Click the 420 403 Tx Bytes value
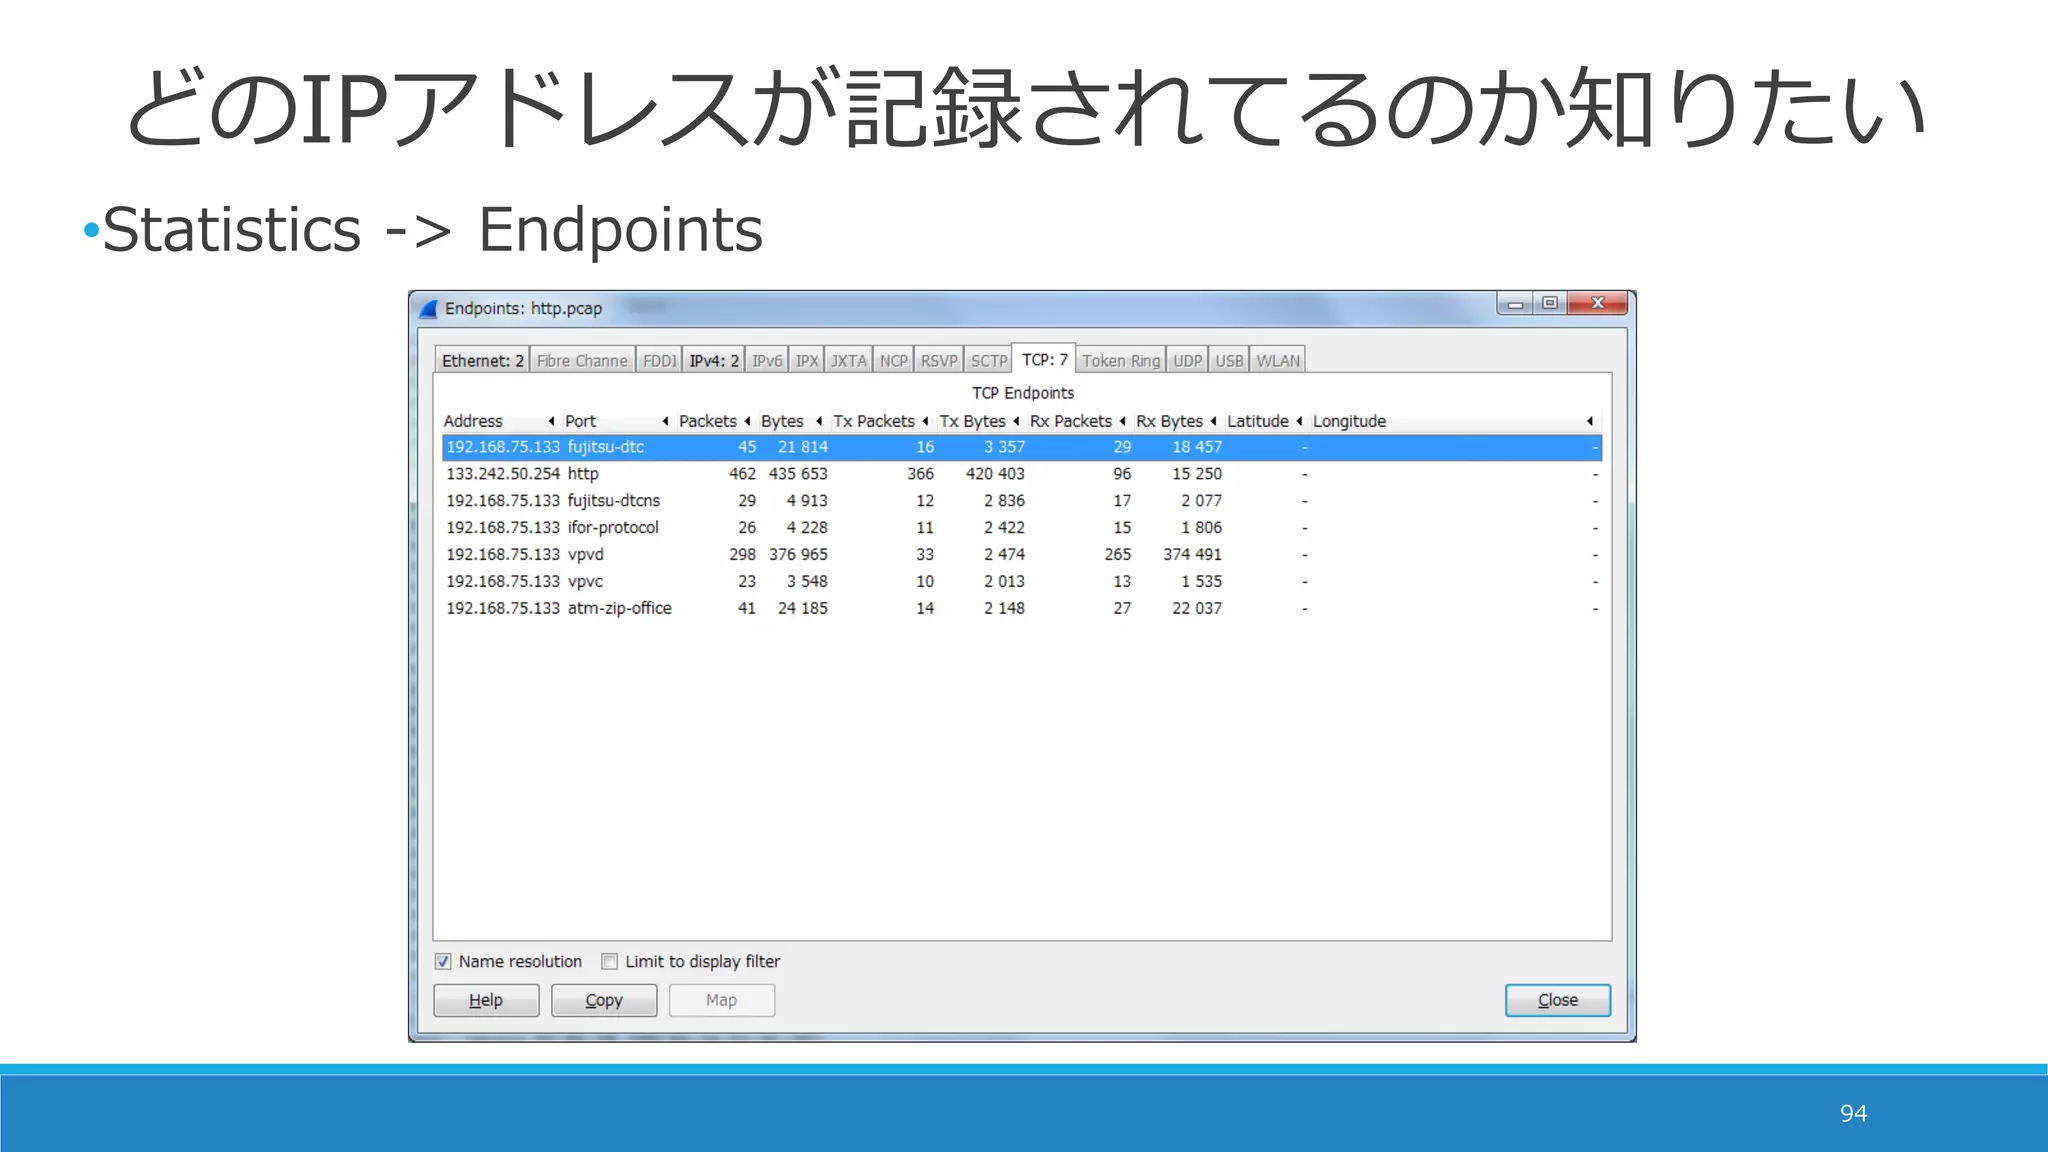 point(995,474)
